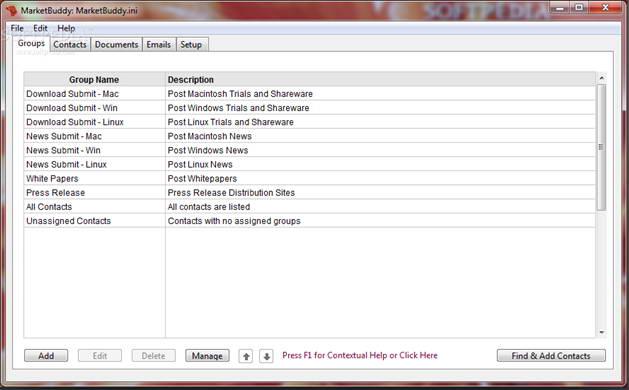This screenshot has width=629, height=390.
Task: Open the Contextual Help link
Action: (360, 355)
